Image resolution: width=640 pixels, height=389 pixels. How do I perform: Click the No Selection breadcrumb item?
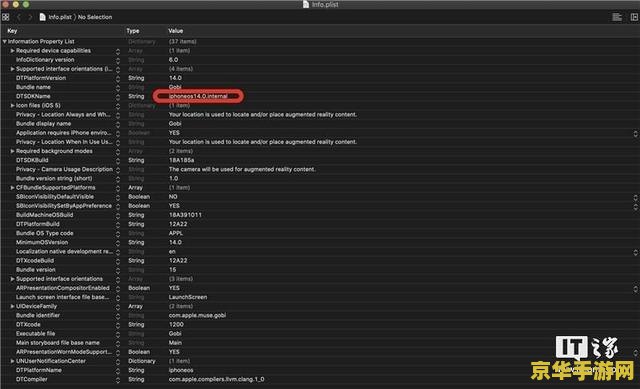point(95,17)
